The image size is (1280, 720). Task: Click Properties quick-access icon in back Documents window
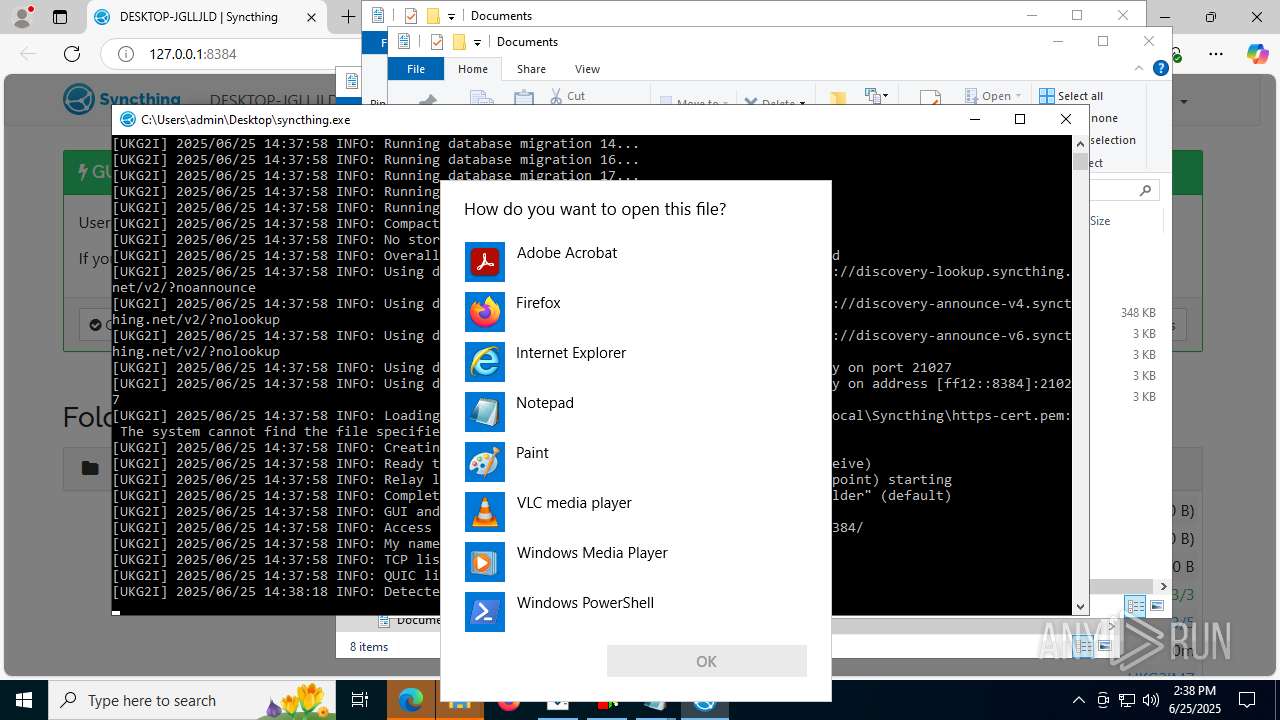411,15
